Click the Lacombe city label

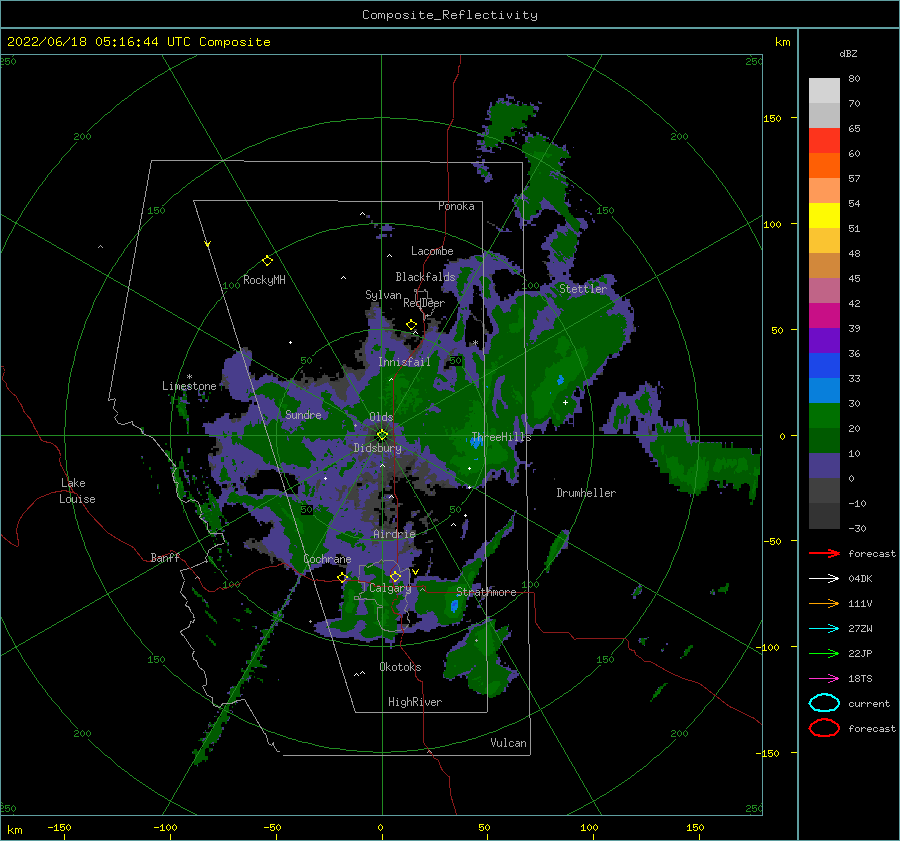(432, 251)
